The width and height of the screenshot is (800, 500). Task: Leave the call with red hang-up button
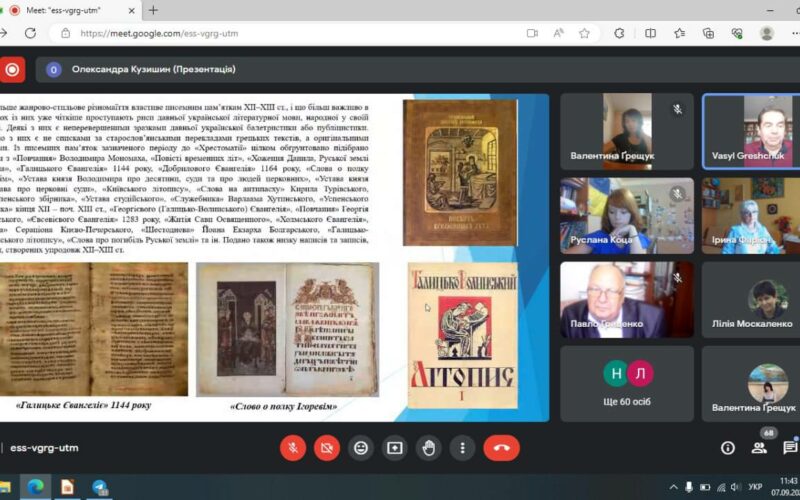pos(502,448)
